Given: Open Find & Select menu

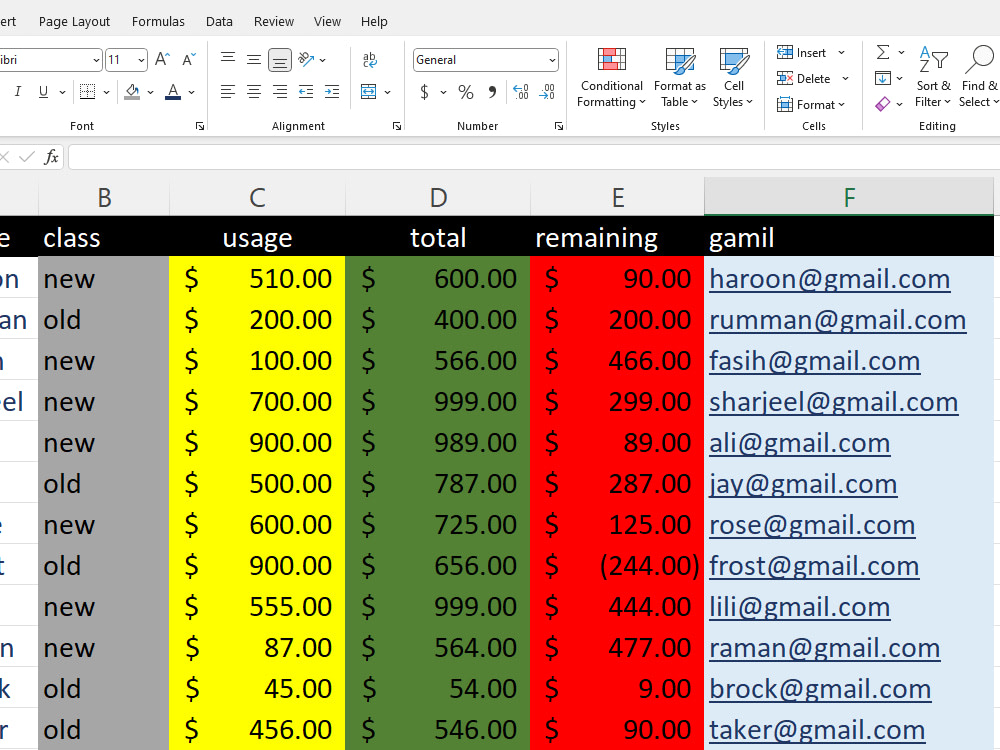Looking at the screenshot, I should click(x=979, y=78).
